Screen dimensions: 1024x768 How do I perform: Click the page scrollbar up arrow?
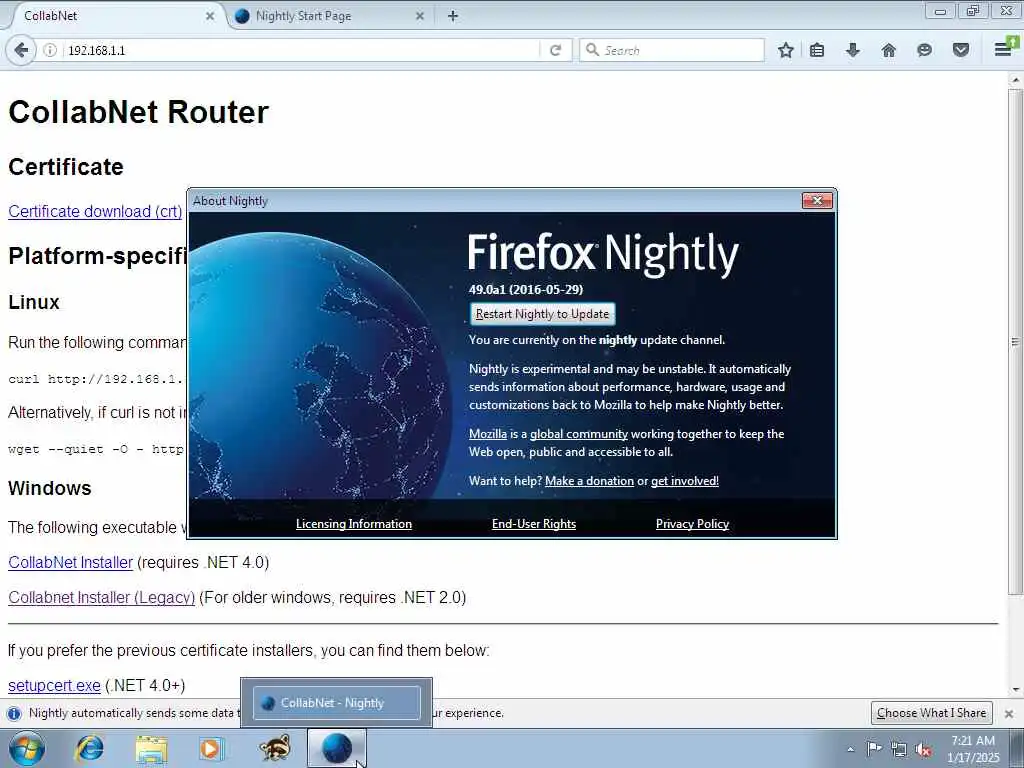[x=1015, y=80]
